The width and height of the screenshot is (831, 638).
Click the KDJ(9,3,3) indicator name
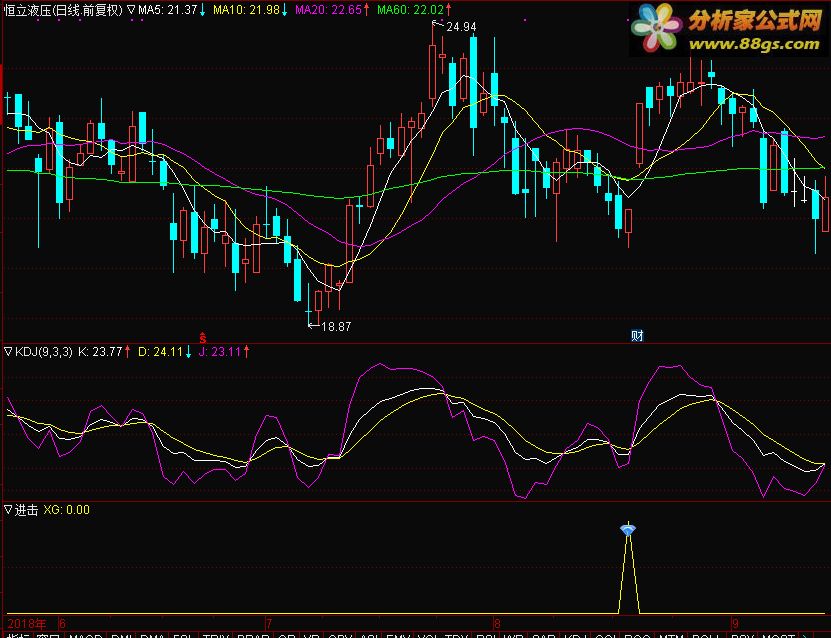(44, 352)
